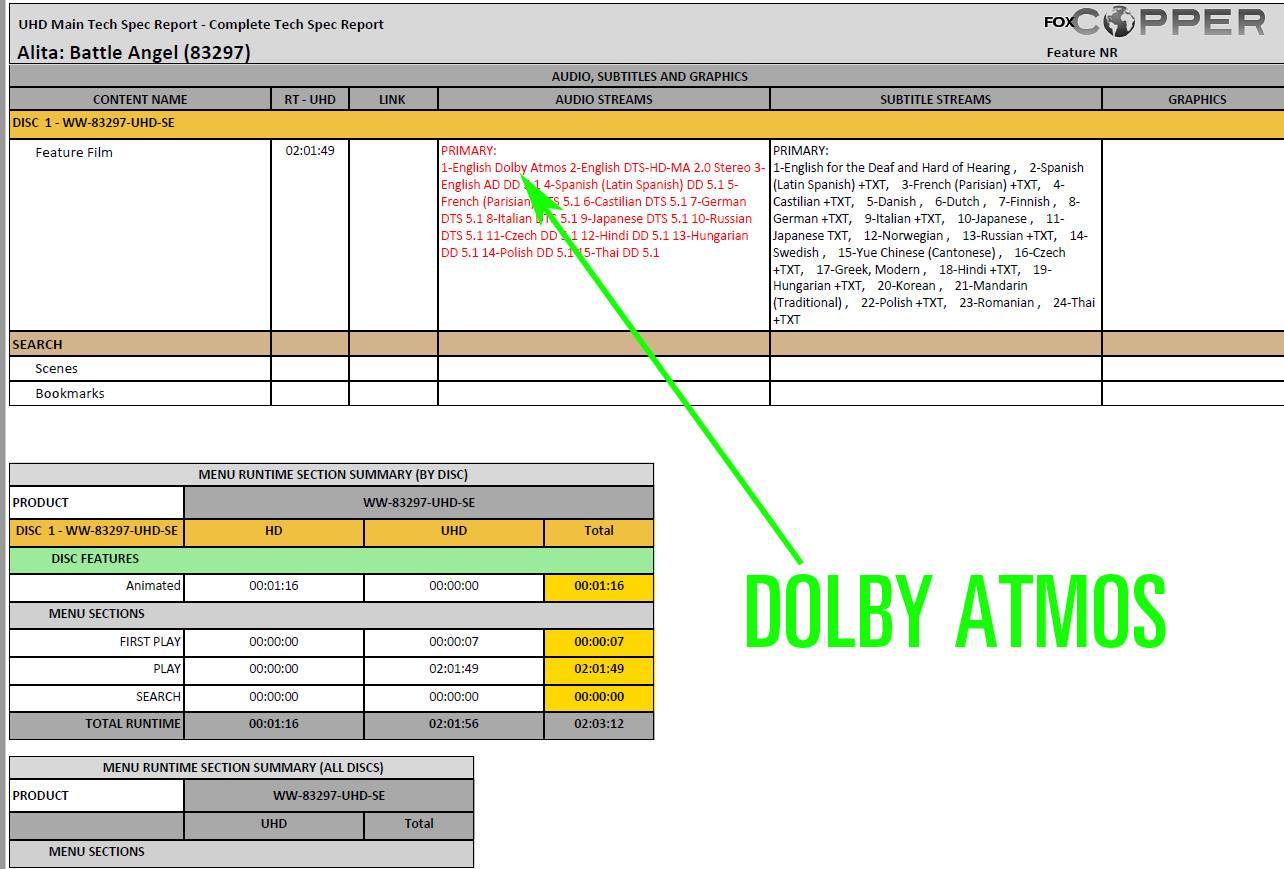Click PLAY Total value 02:01:49
1284x869 pixels.
click(x=599, y=669)
